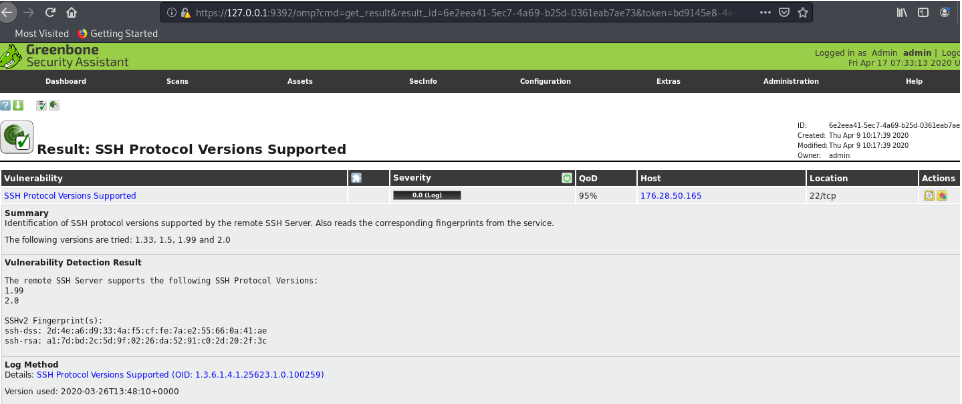Click the Log Method heading

[31, 365]
